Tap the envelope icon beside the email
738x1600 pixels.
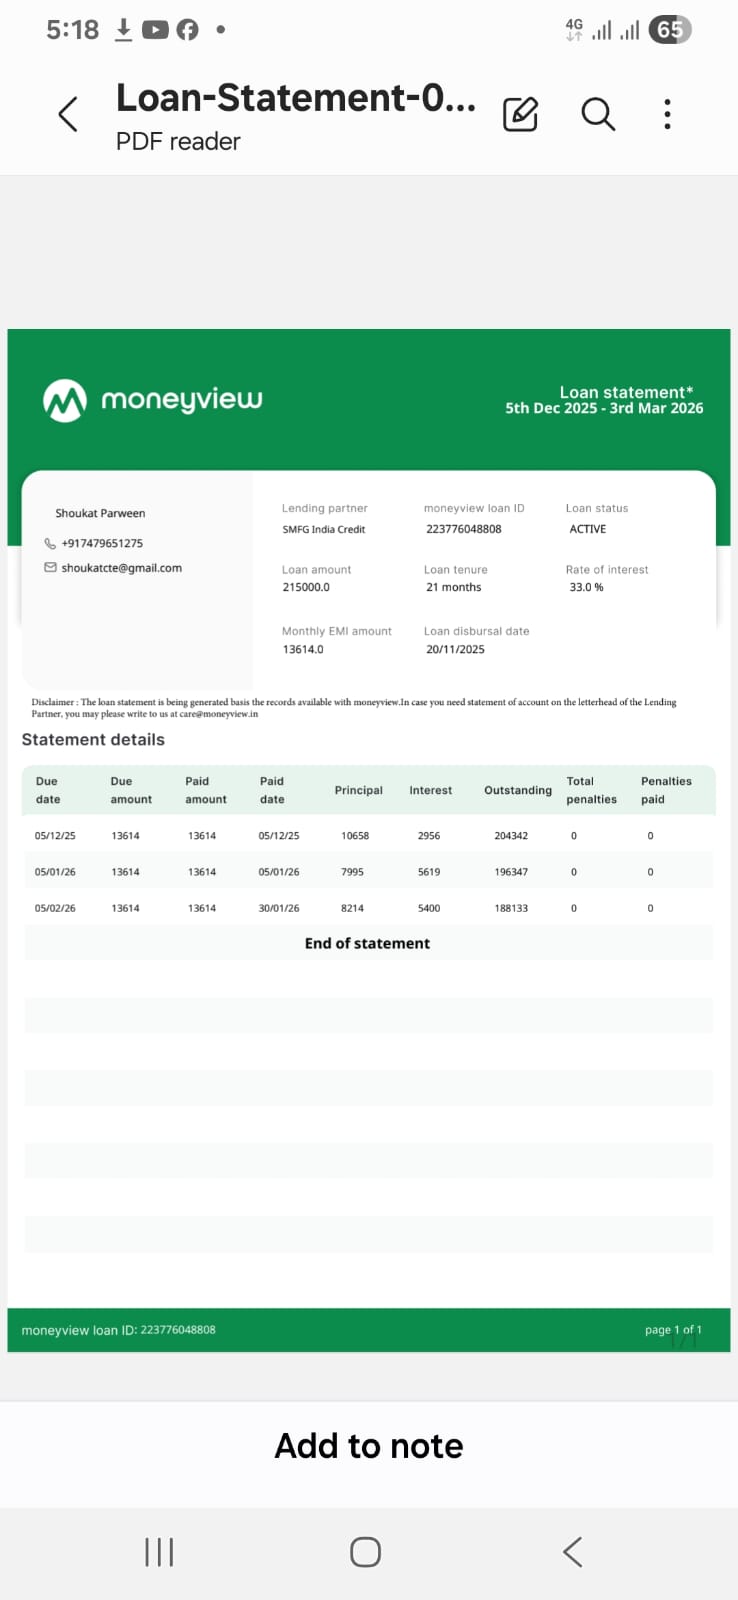50,568
